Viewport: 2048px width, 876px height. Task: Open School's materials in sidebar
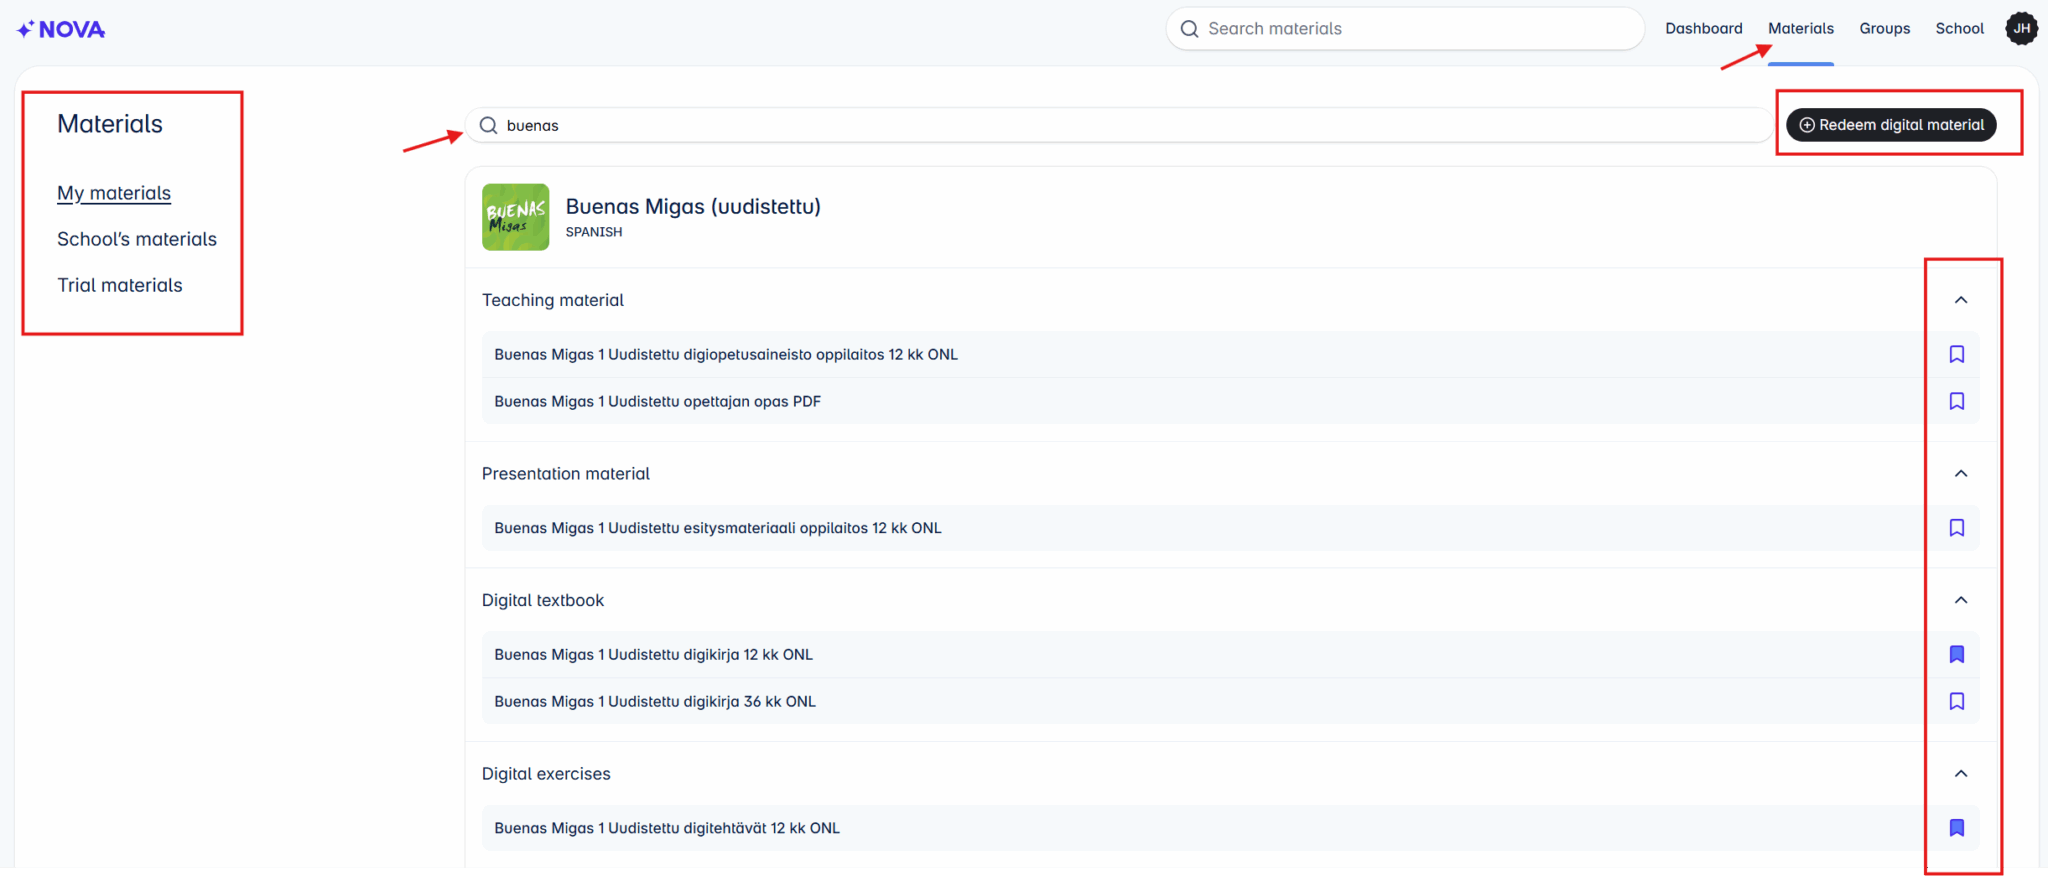(137, 239)
